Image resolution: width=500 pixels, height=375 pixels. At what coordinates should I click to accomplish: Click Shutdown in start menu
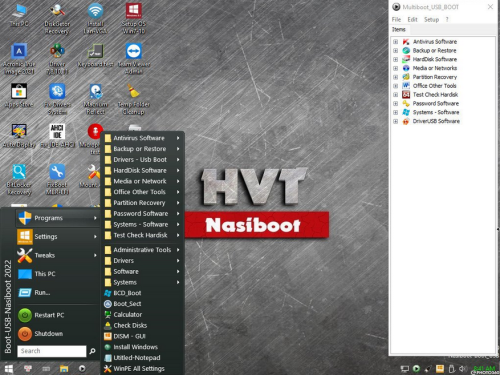pyautogui.click(x=48, y=334)
